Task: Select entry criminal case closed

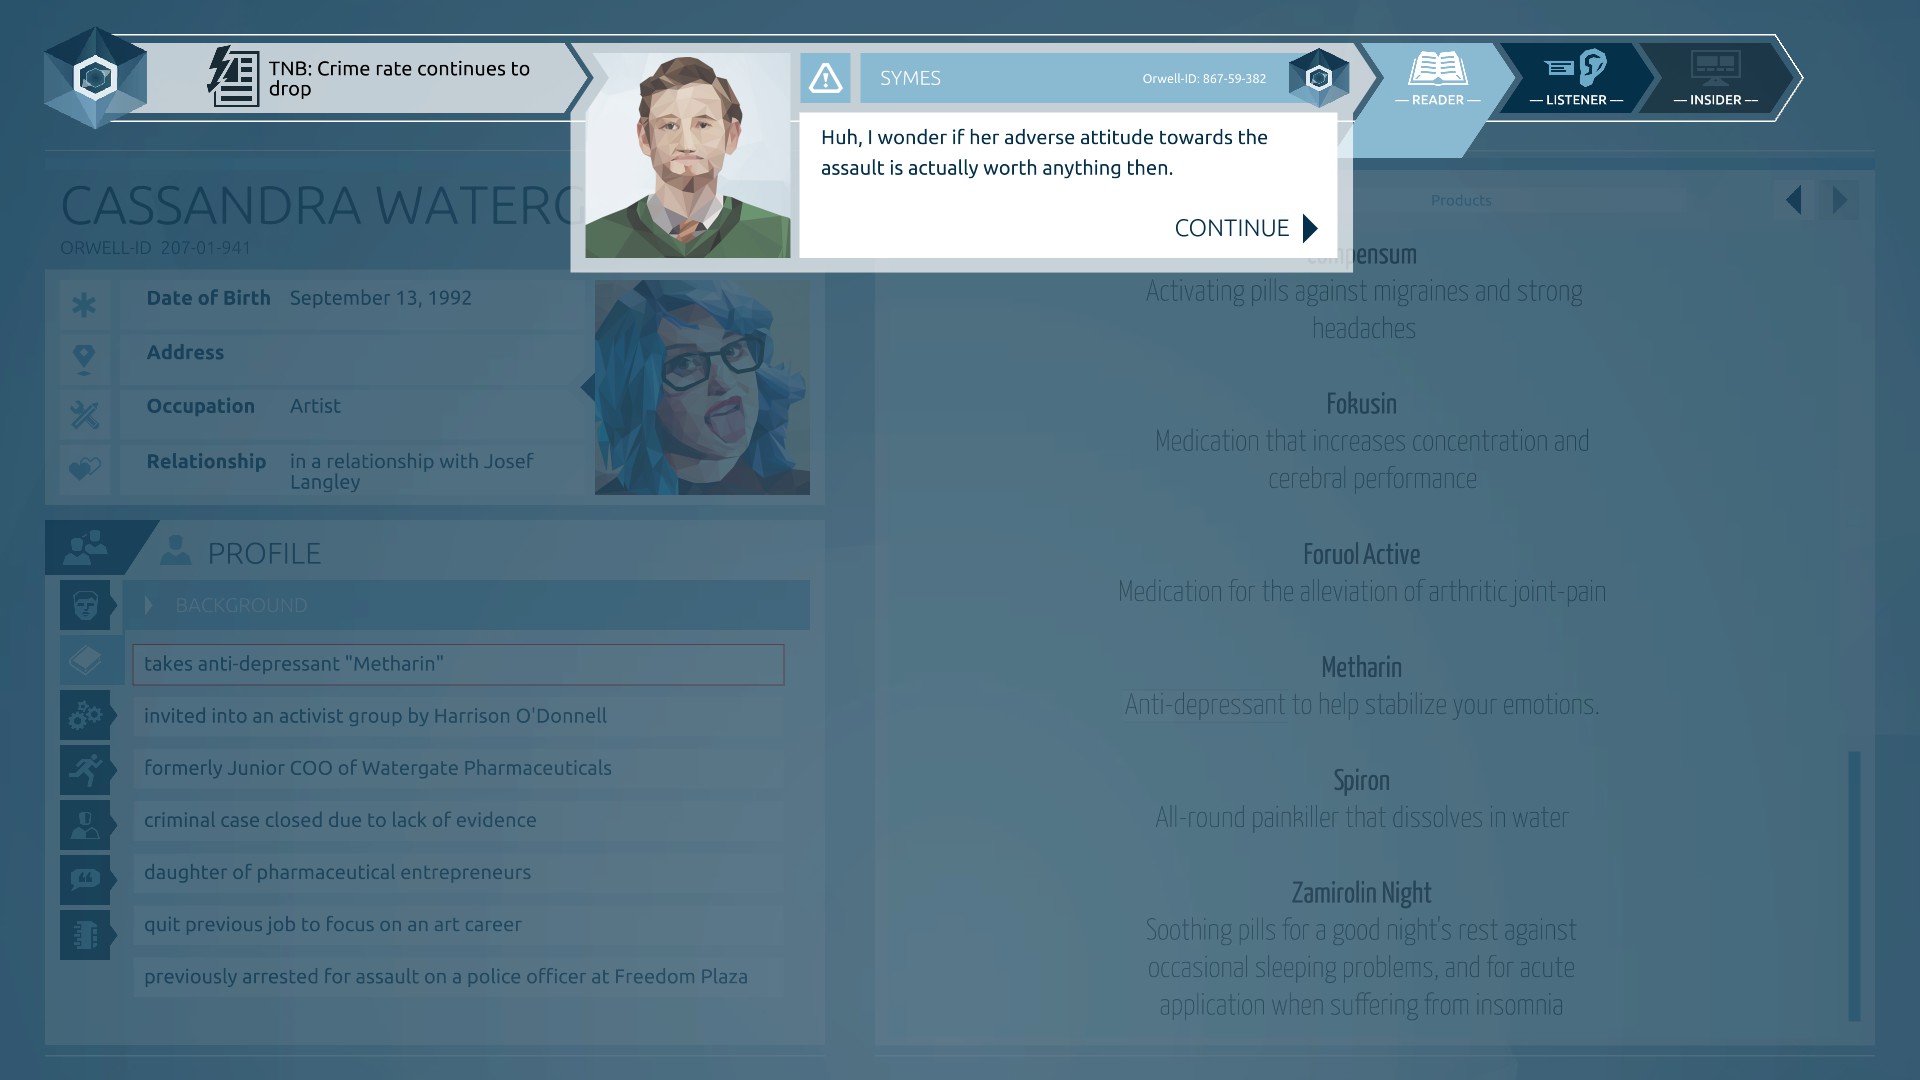Action: [458, 820]
